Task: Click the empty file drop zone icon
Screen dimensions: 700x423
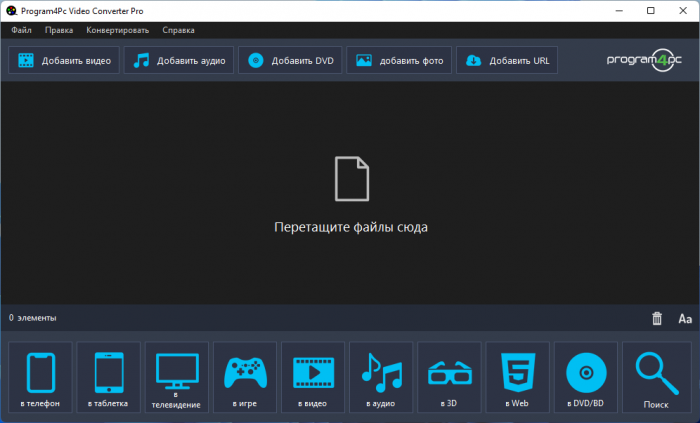Action: coord(352,178)
